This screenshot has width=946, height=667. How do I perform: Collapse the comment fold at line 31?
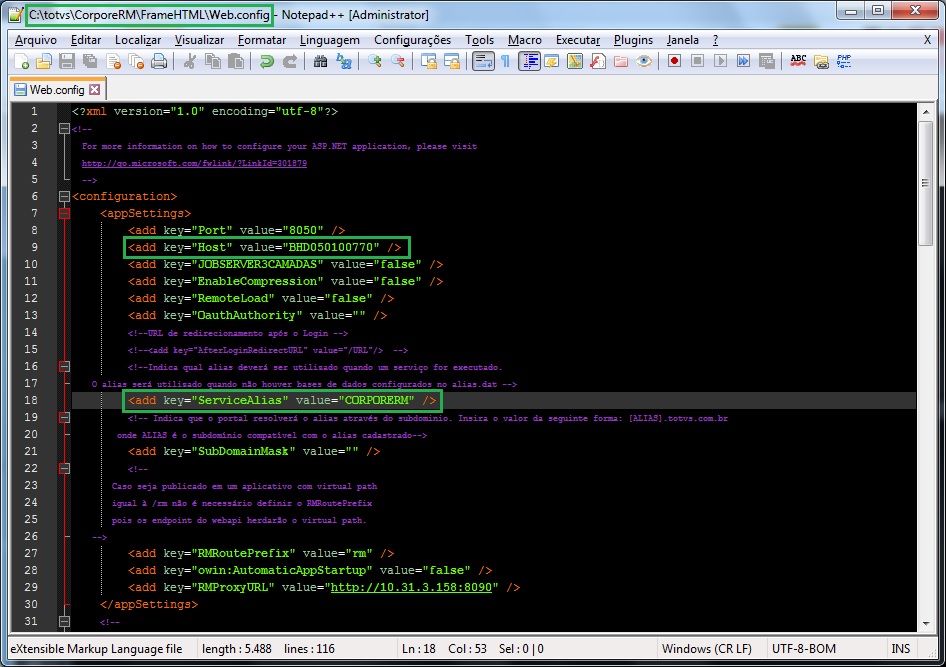tap(64, 621)
